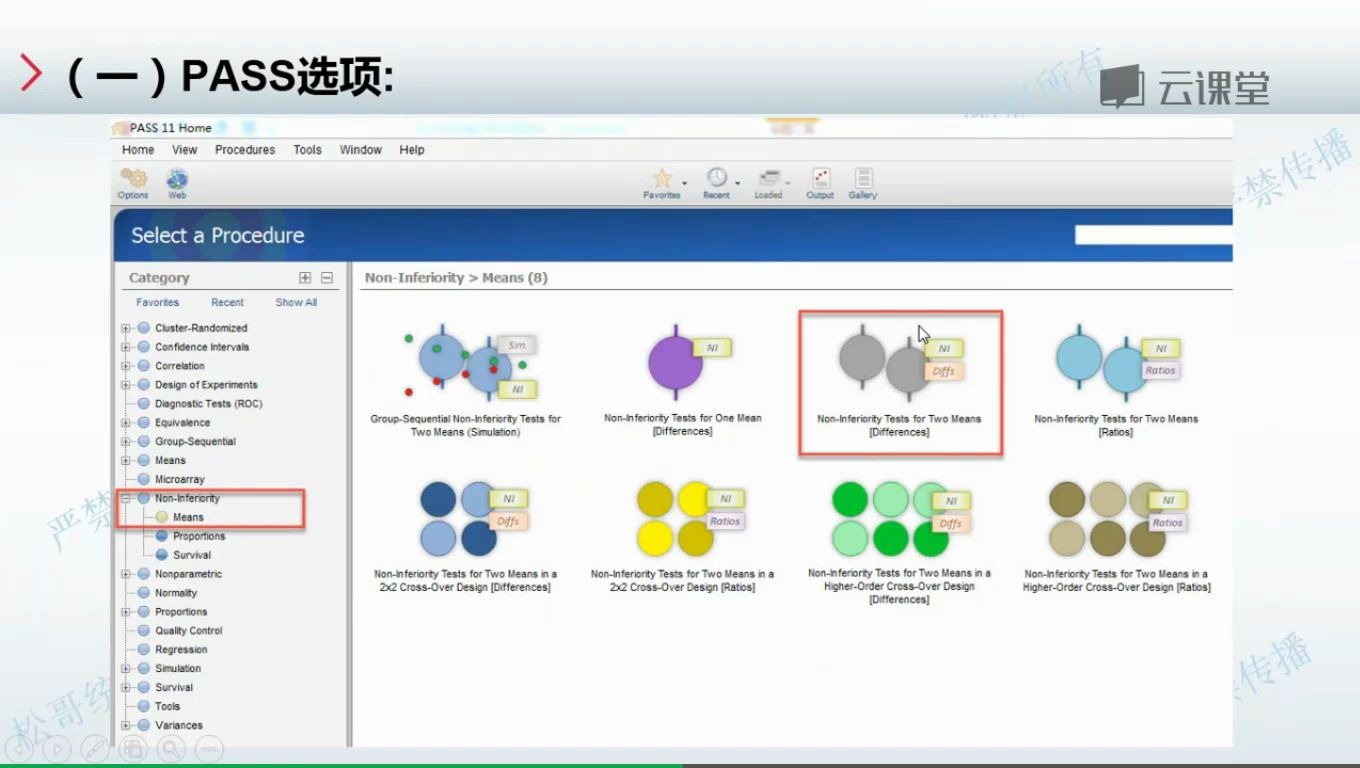This screenshot has width=1360, height=768.
Task: Expand the Design of Experiments node
Action: coord(126,385)
